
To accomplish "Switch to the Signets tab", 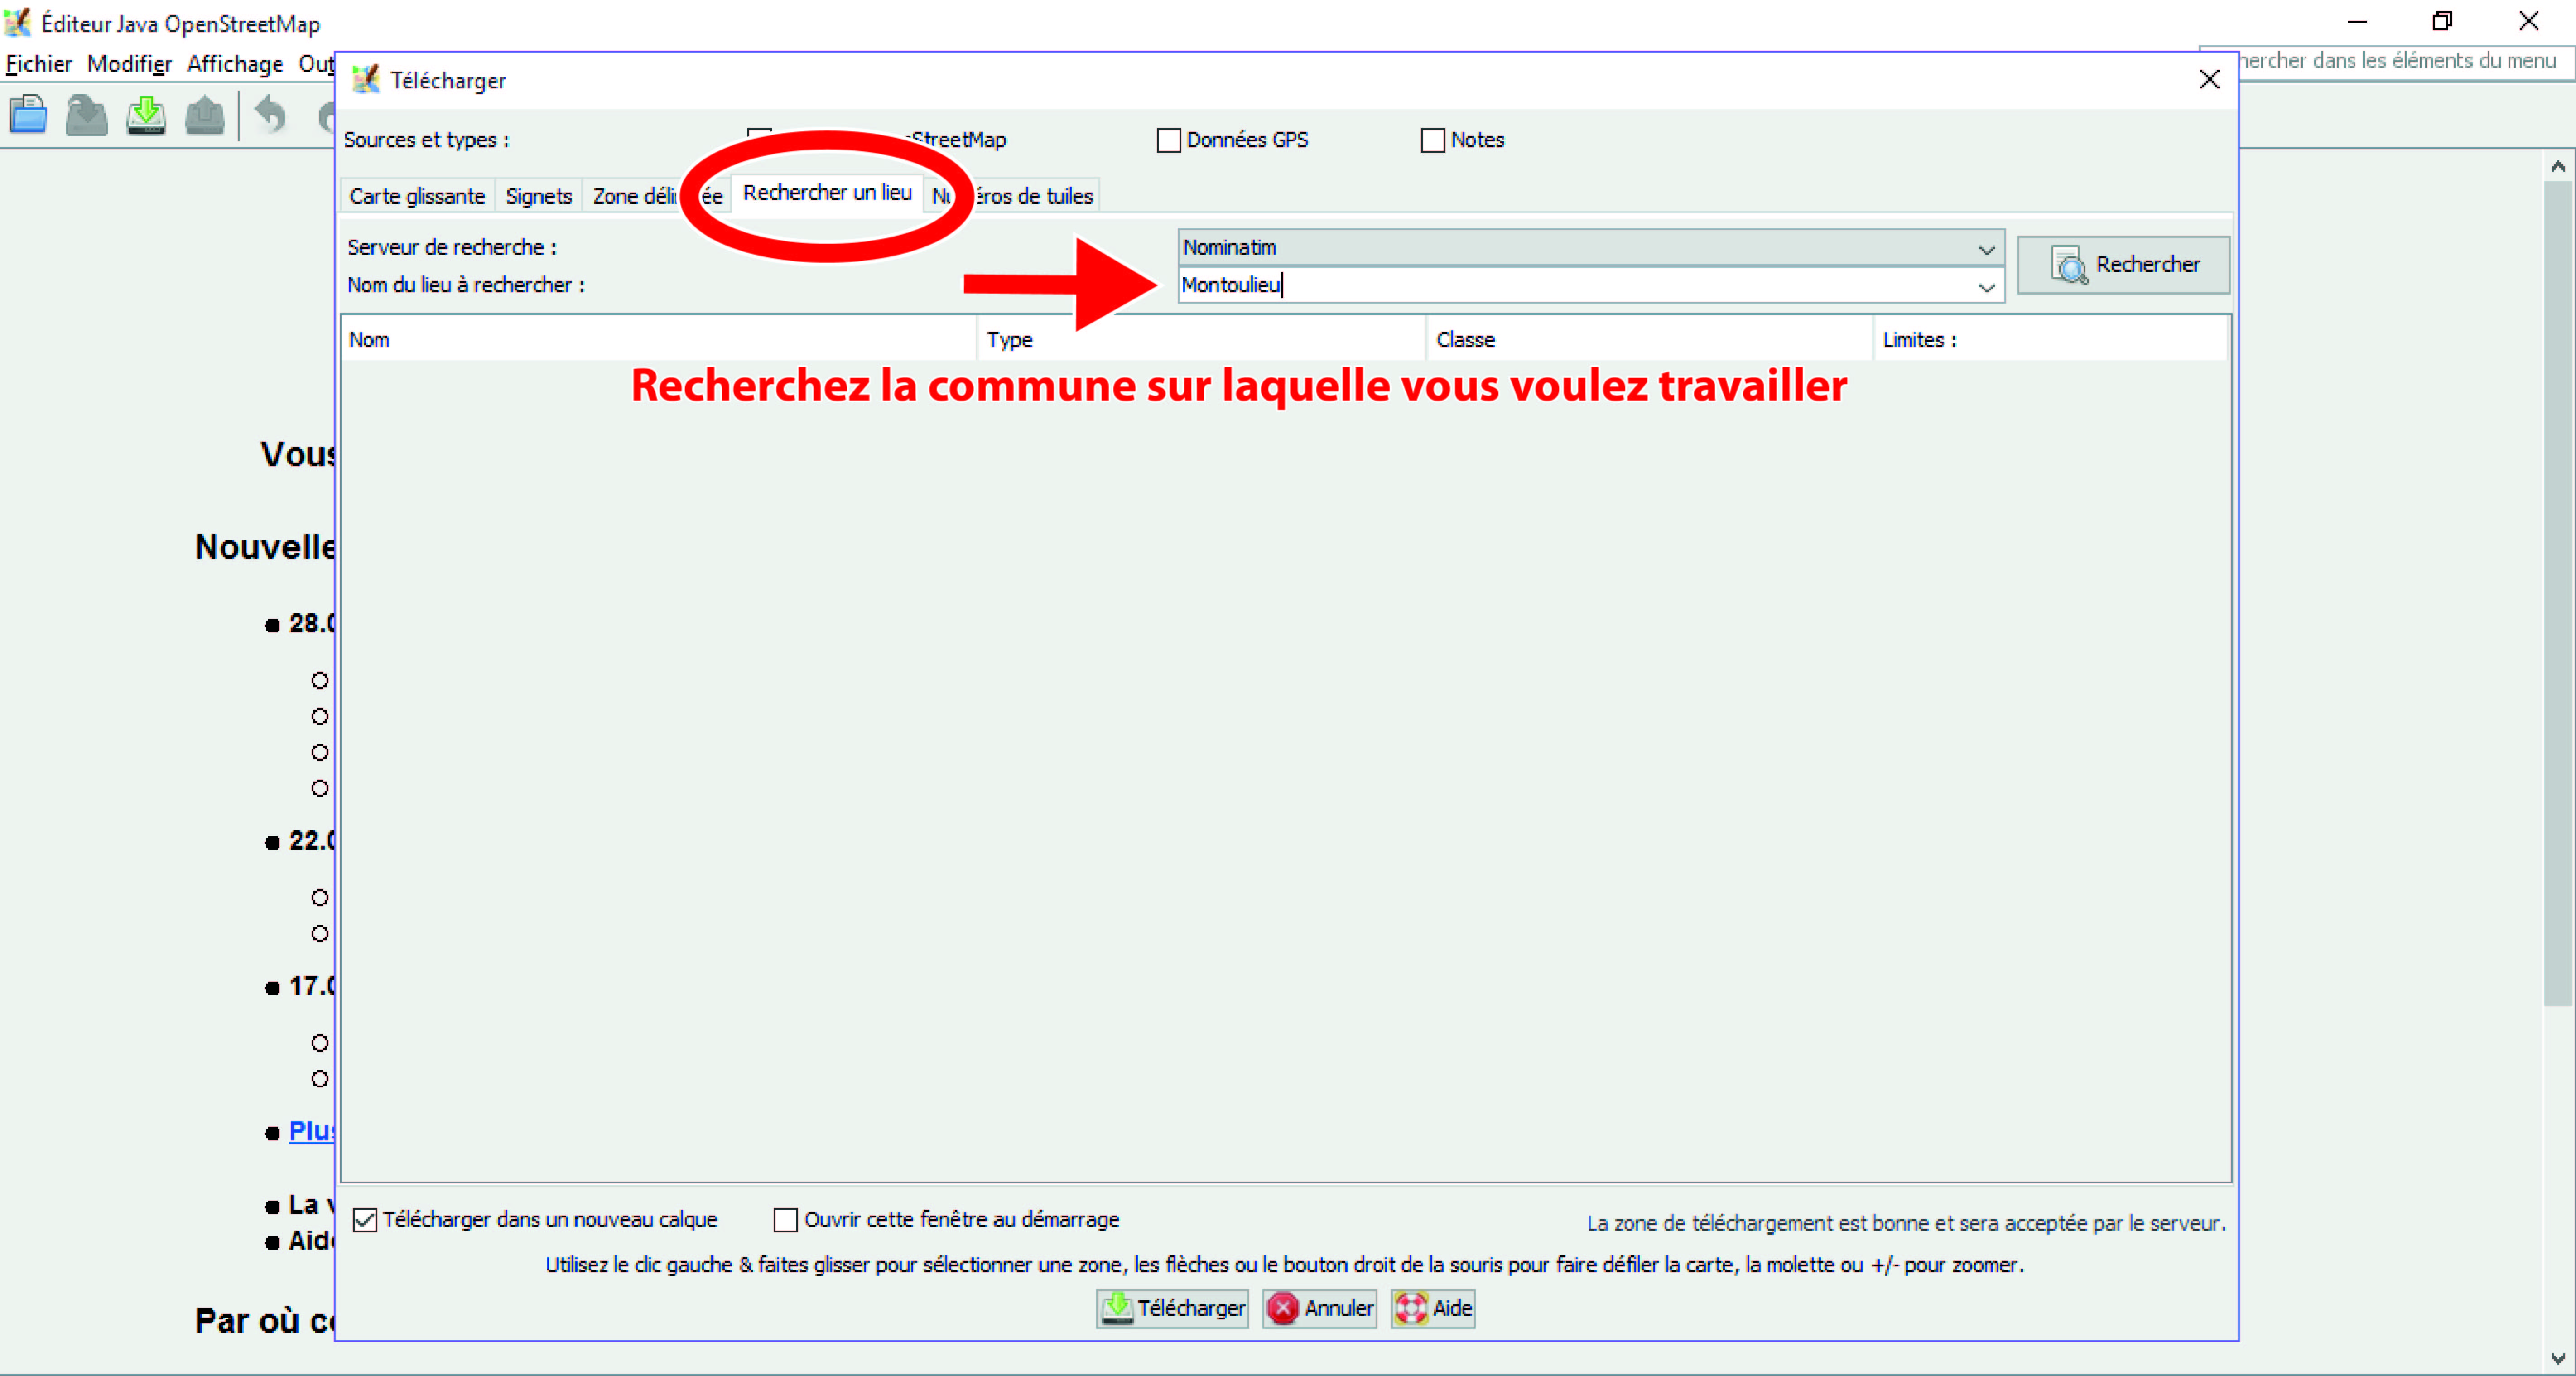I will point(538,196).
